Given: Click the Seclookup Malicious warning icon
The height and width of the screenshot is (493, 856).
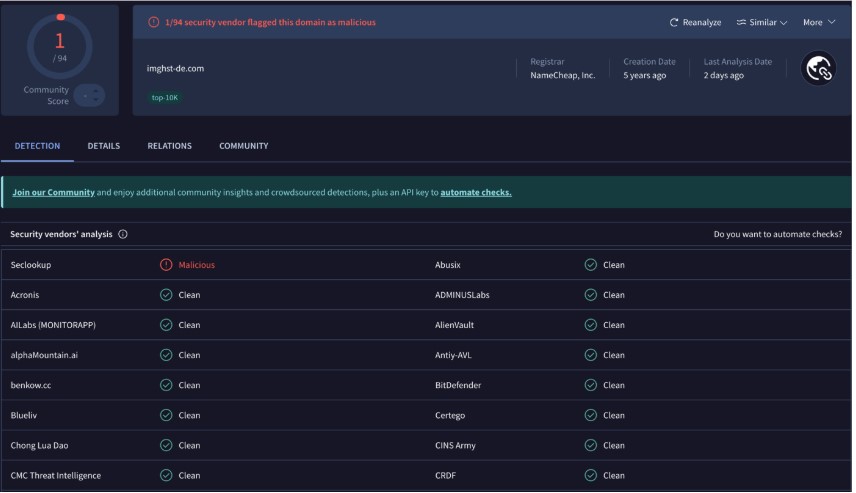Looking at the screenshot, I should [167, 265].
